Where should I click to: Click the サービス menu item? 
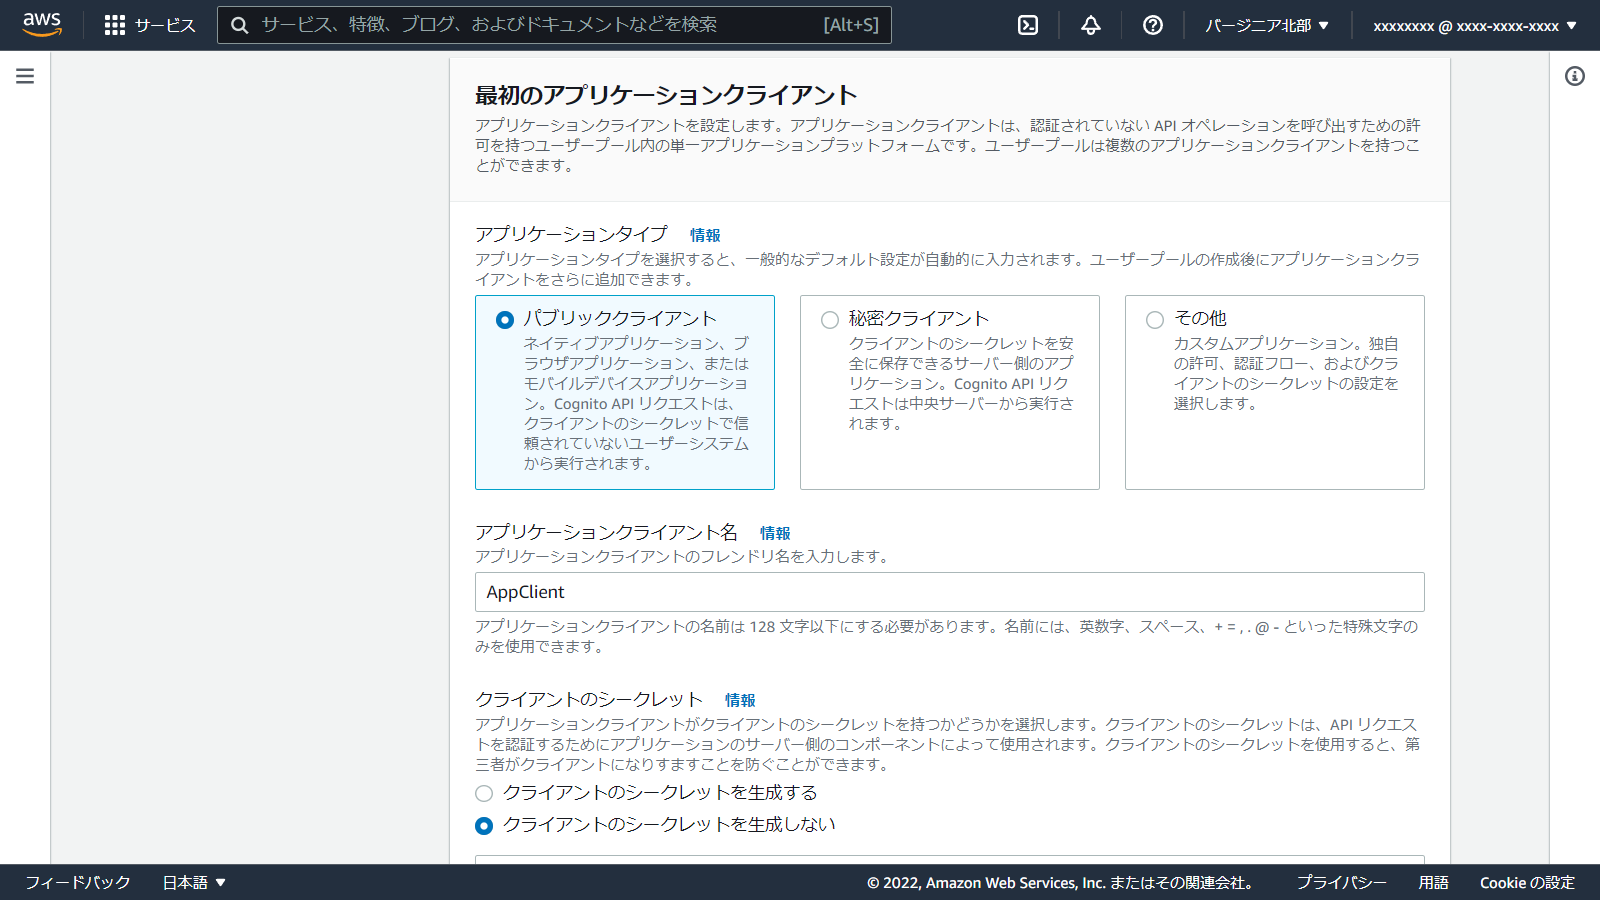pyautogui.click(x=167, y=25)
